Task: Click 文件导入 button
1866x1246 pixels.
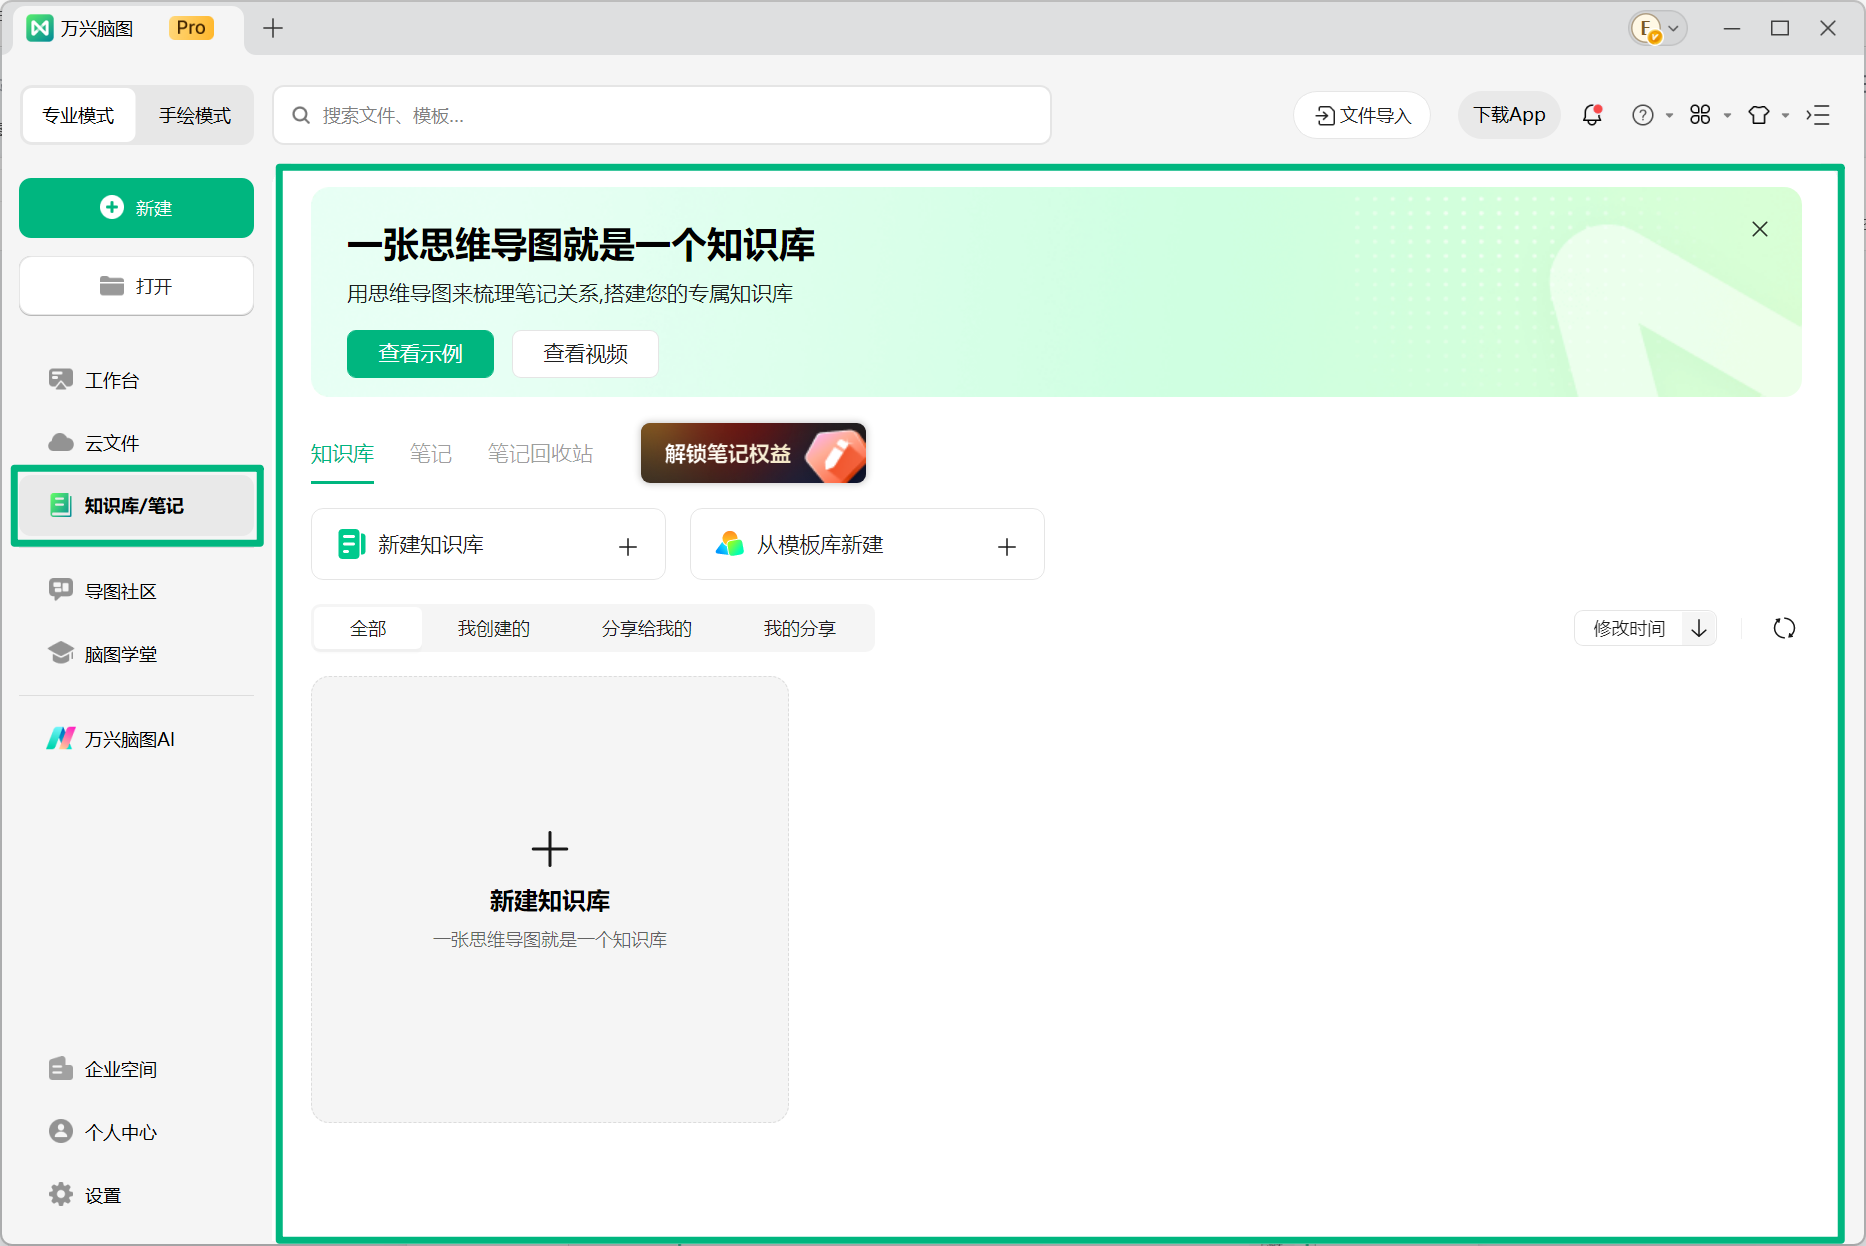Action: (1362, 115)
